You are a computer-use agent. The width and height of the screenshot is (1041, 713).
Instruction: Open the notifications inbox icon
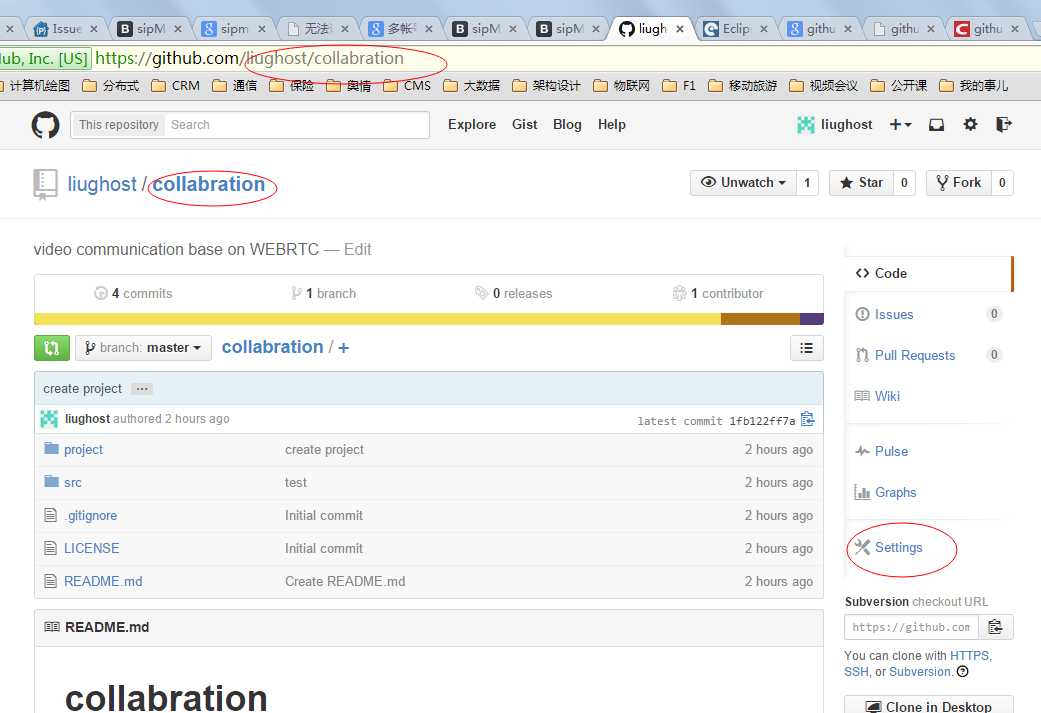coord(936,125)
